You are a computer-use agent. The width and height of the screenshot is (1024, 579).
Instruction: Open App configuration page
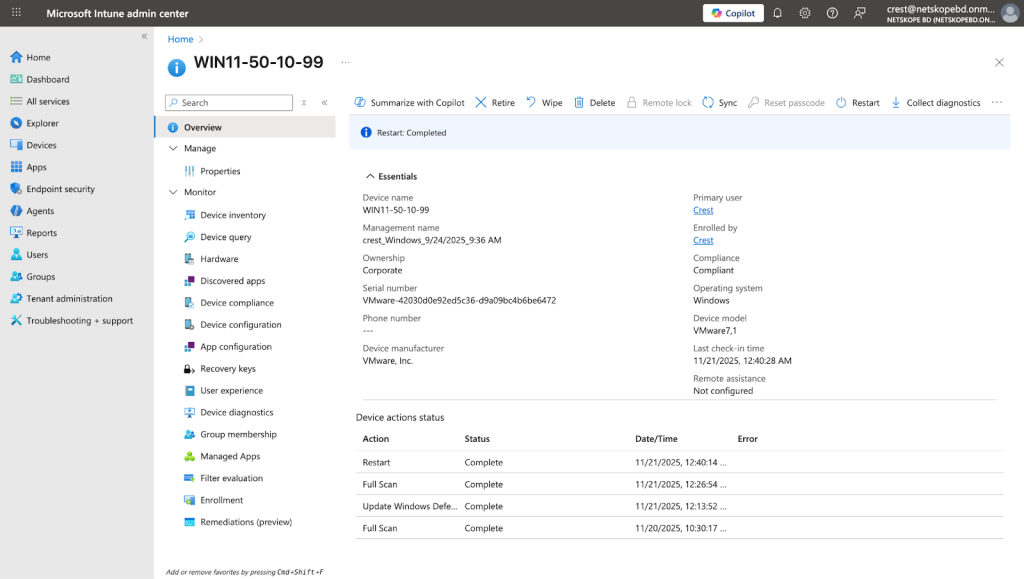tap(236, 347)
